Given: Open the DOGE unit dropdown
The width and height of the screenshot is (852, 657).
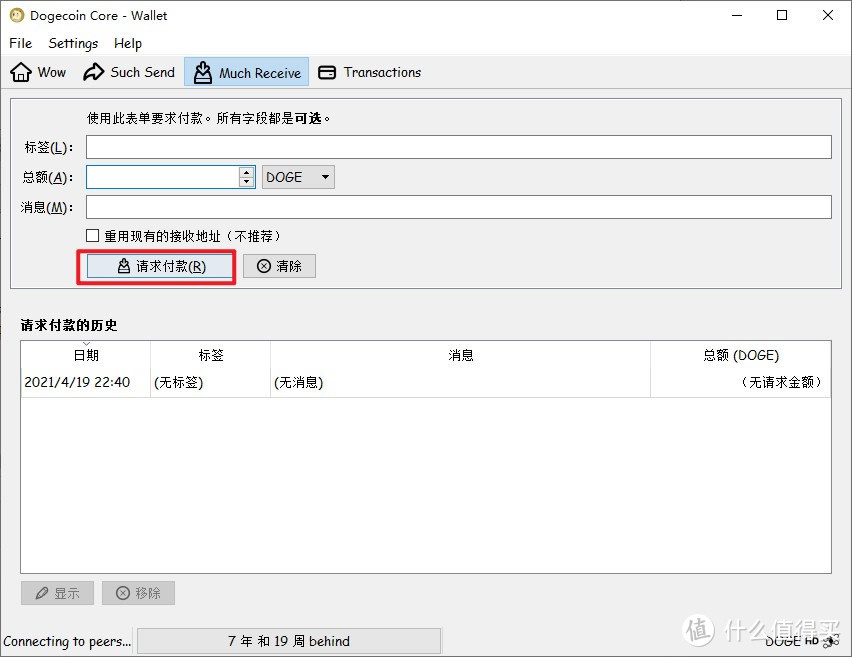Looking at the screenshot, I should pyautogui.click(x=298, y=177).
